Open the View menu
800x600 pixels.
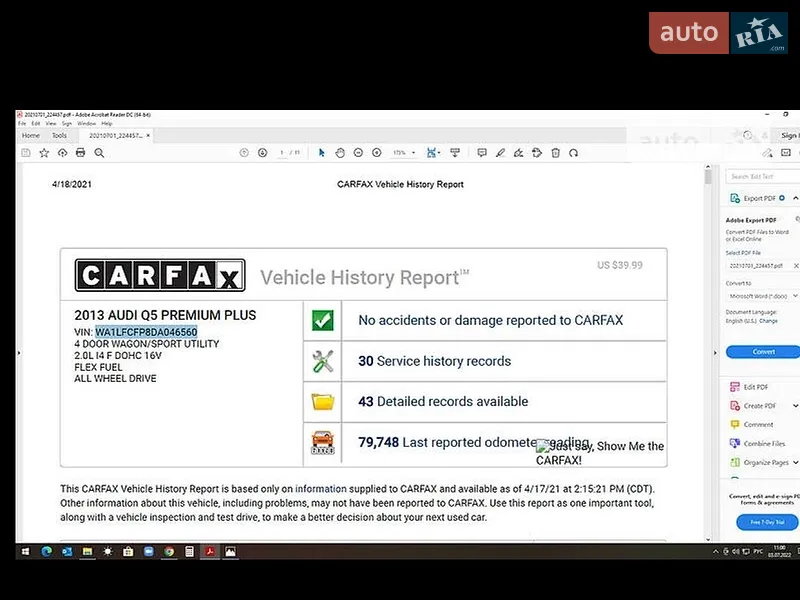pyautogui.click(x=51, y=123)
